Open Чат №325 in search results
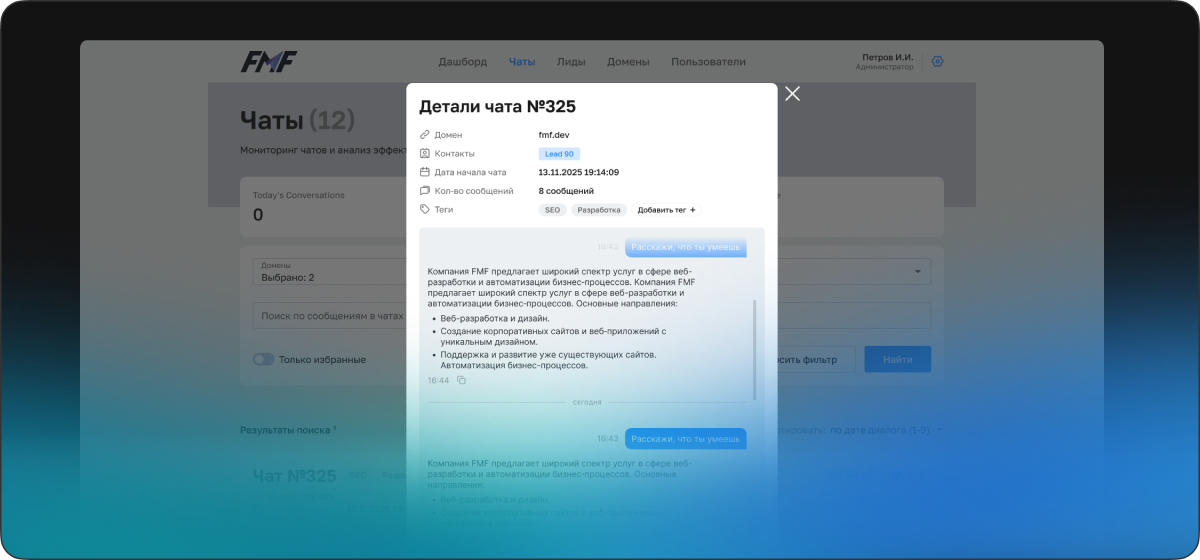This screenshot has height=560, width=1200. tap(294, 477)
